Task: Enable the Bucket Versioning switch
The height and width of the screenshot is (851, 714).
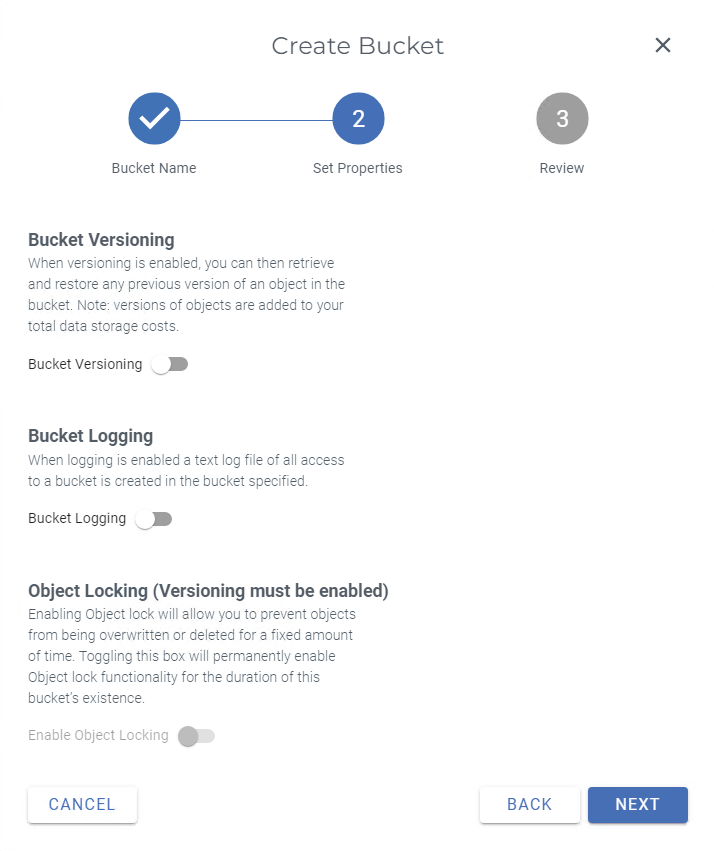Action: [x=170, y=365]
